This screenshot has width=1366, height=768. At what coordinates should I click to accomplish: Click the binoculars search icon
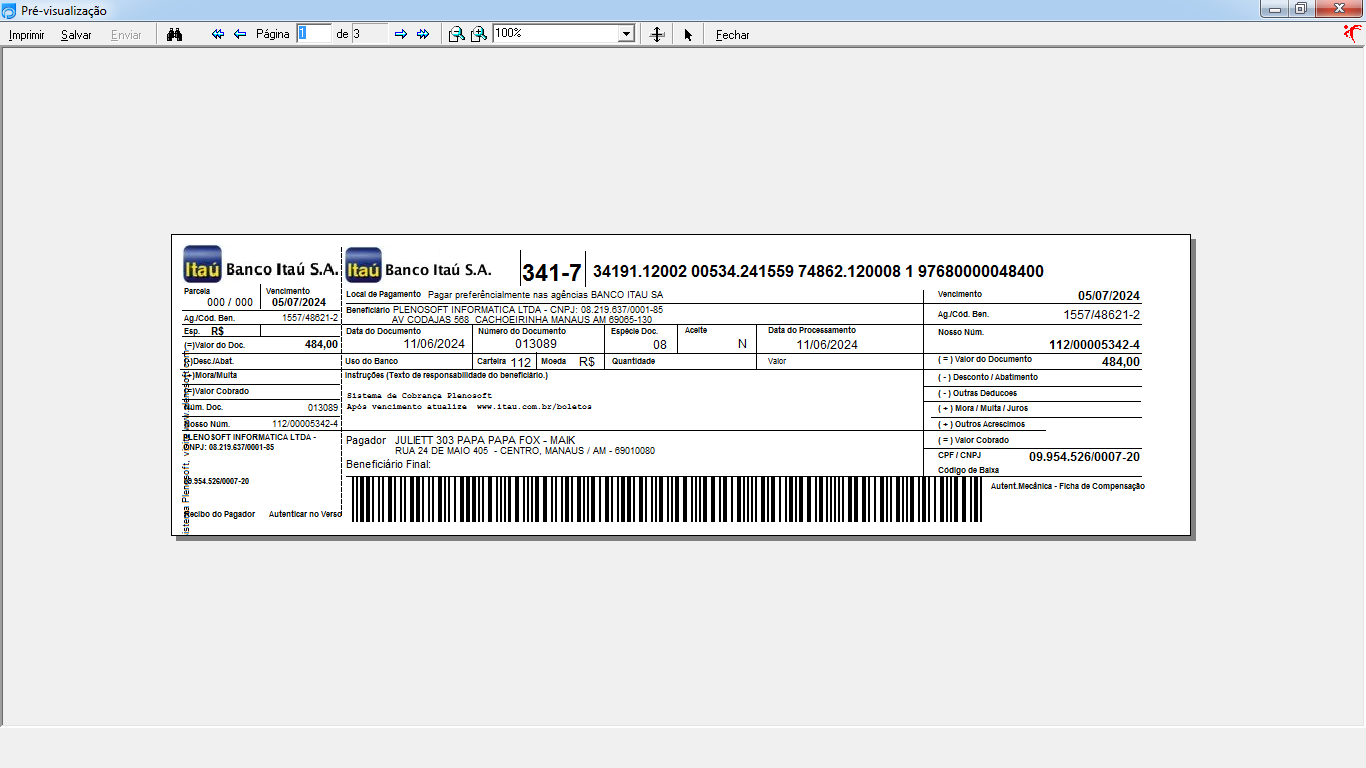pos(174,34)
